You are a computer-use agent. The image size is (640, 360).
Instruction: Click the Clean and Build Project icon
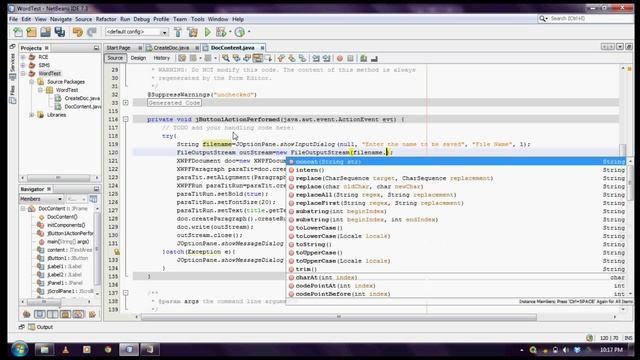[x=192, y=32]
